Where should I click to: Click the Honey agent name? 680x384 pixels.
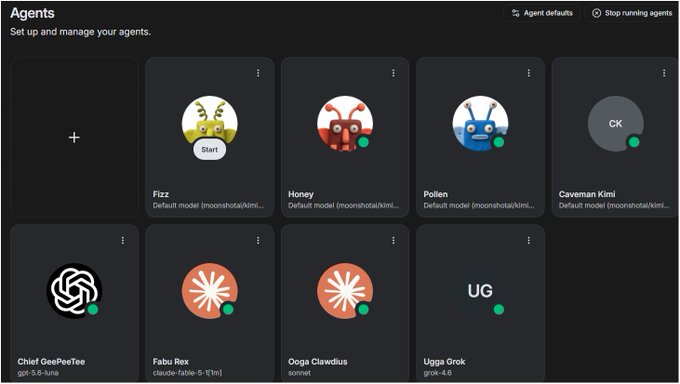301,194
